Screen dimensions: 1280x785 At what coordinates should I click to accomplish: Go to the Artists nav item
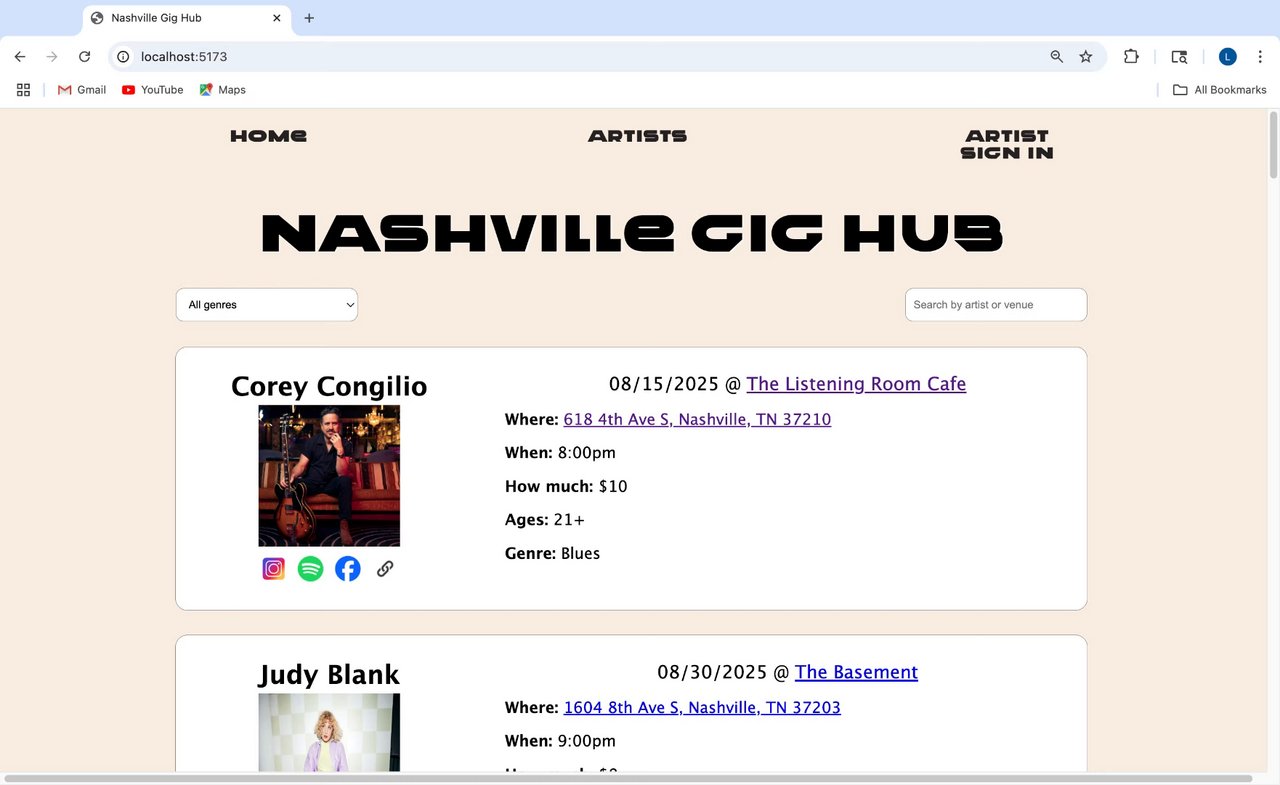pyautogui.click(x=638, y=136)
